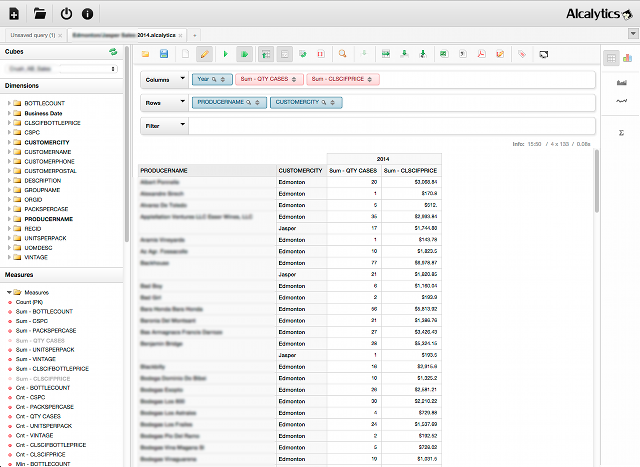Toggle the hide parents option

(268, 53)
